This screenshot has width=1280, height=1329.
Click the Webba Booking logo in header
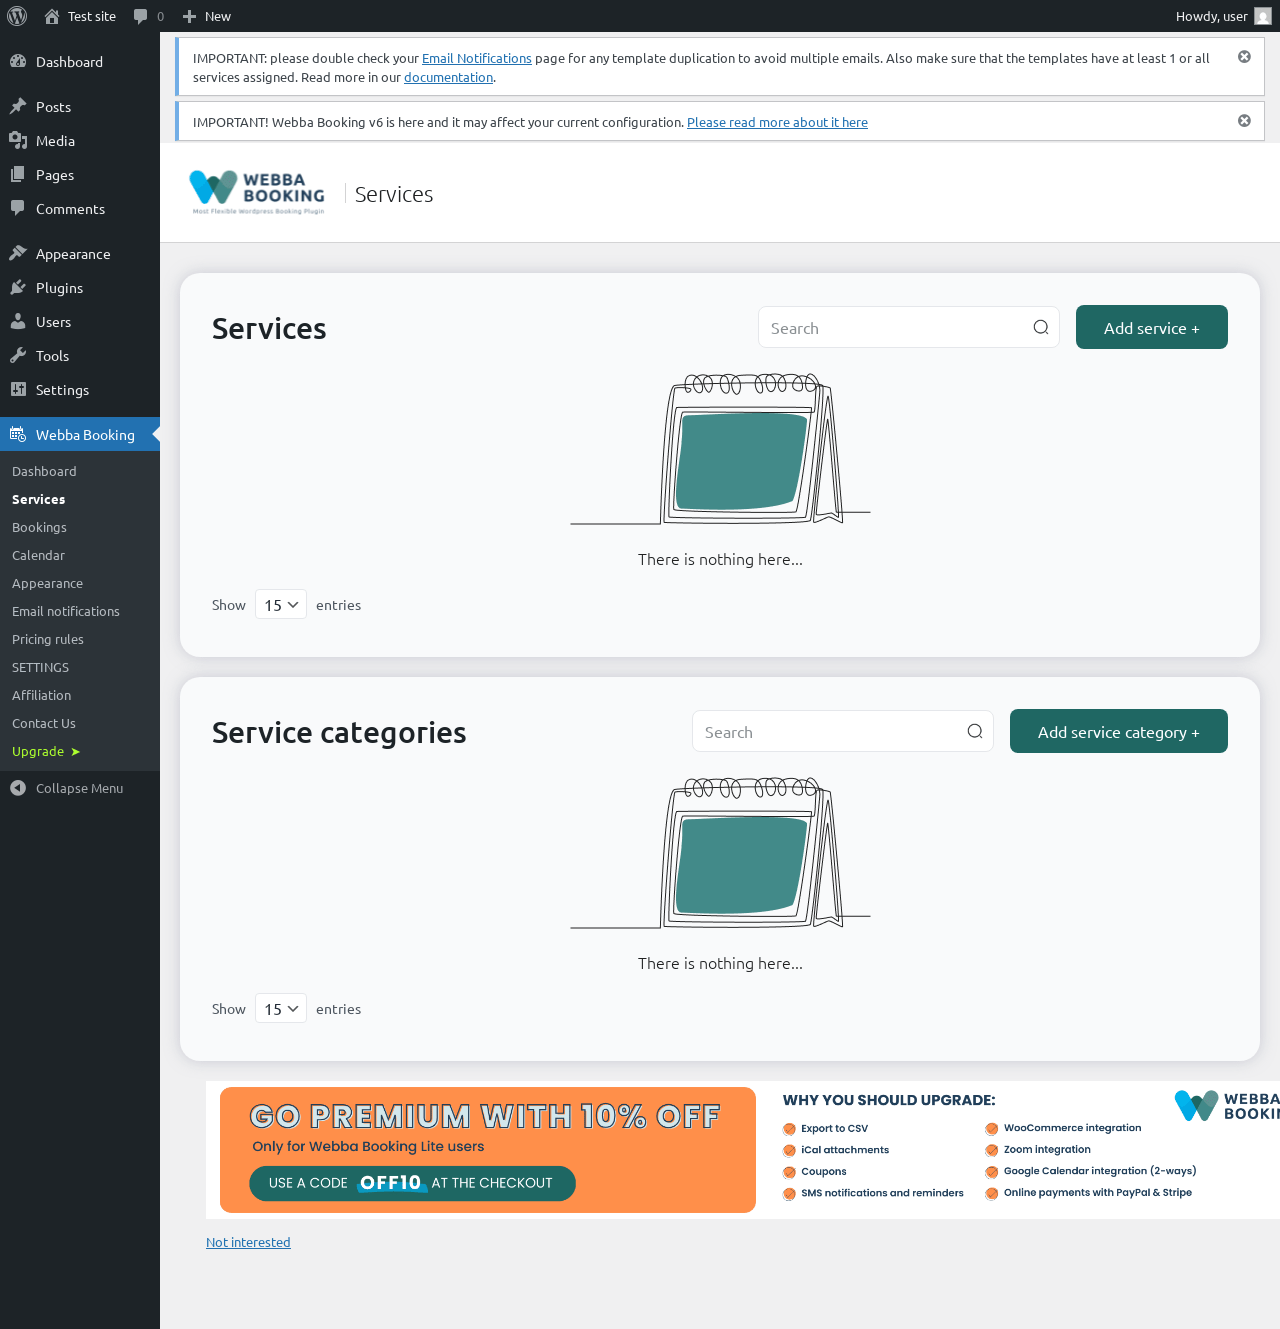[258, 192]
